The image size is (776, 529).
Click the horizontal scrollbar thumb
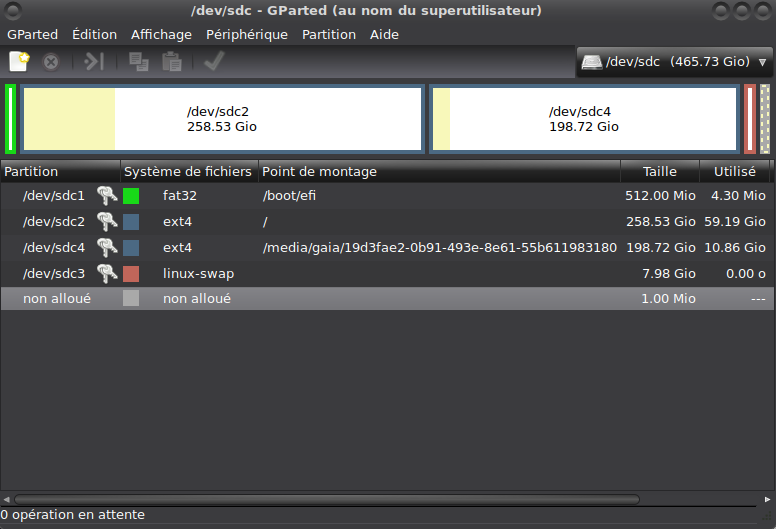click(x=327, y=499)
